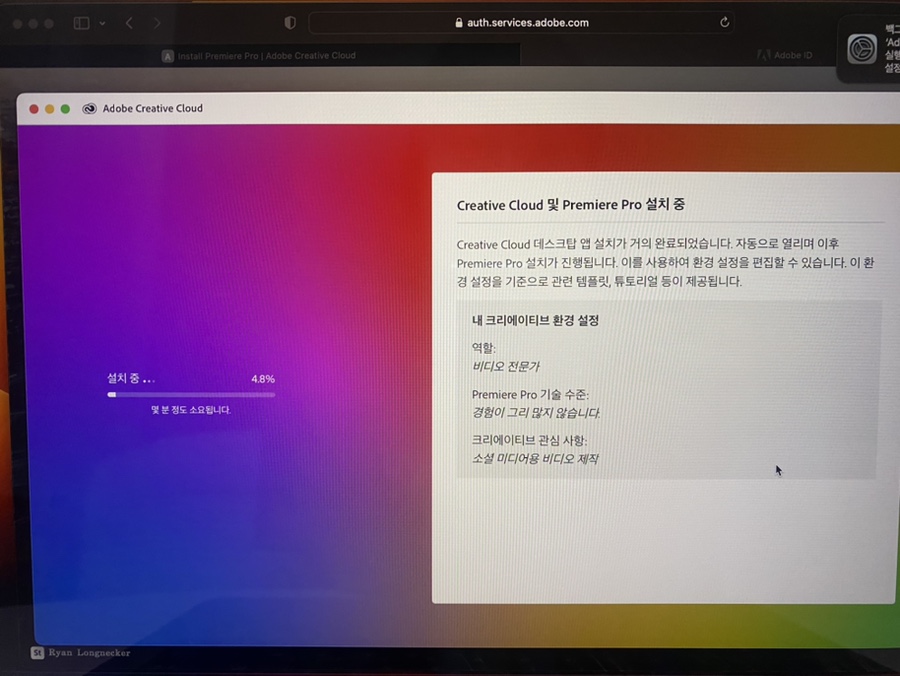Image resolution: width=900 pixels, height=676 pixels.
Task: Open the notification icon at the top right
Action: 862,49
